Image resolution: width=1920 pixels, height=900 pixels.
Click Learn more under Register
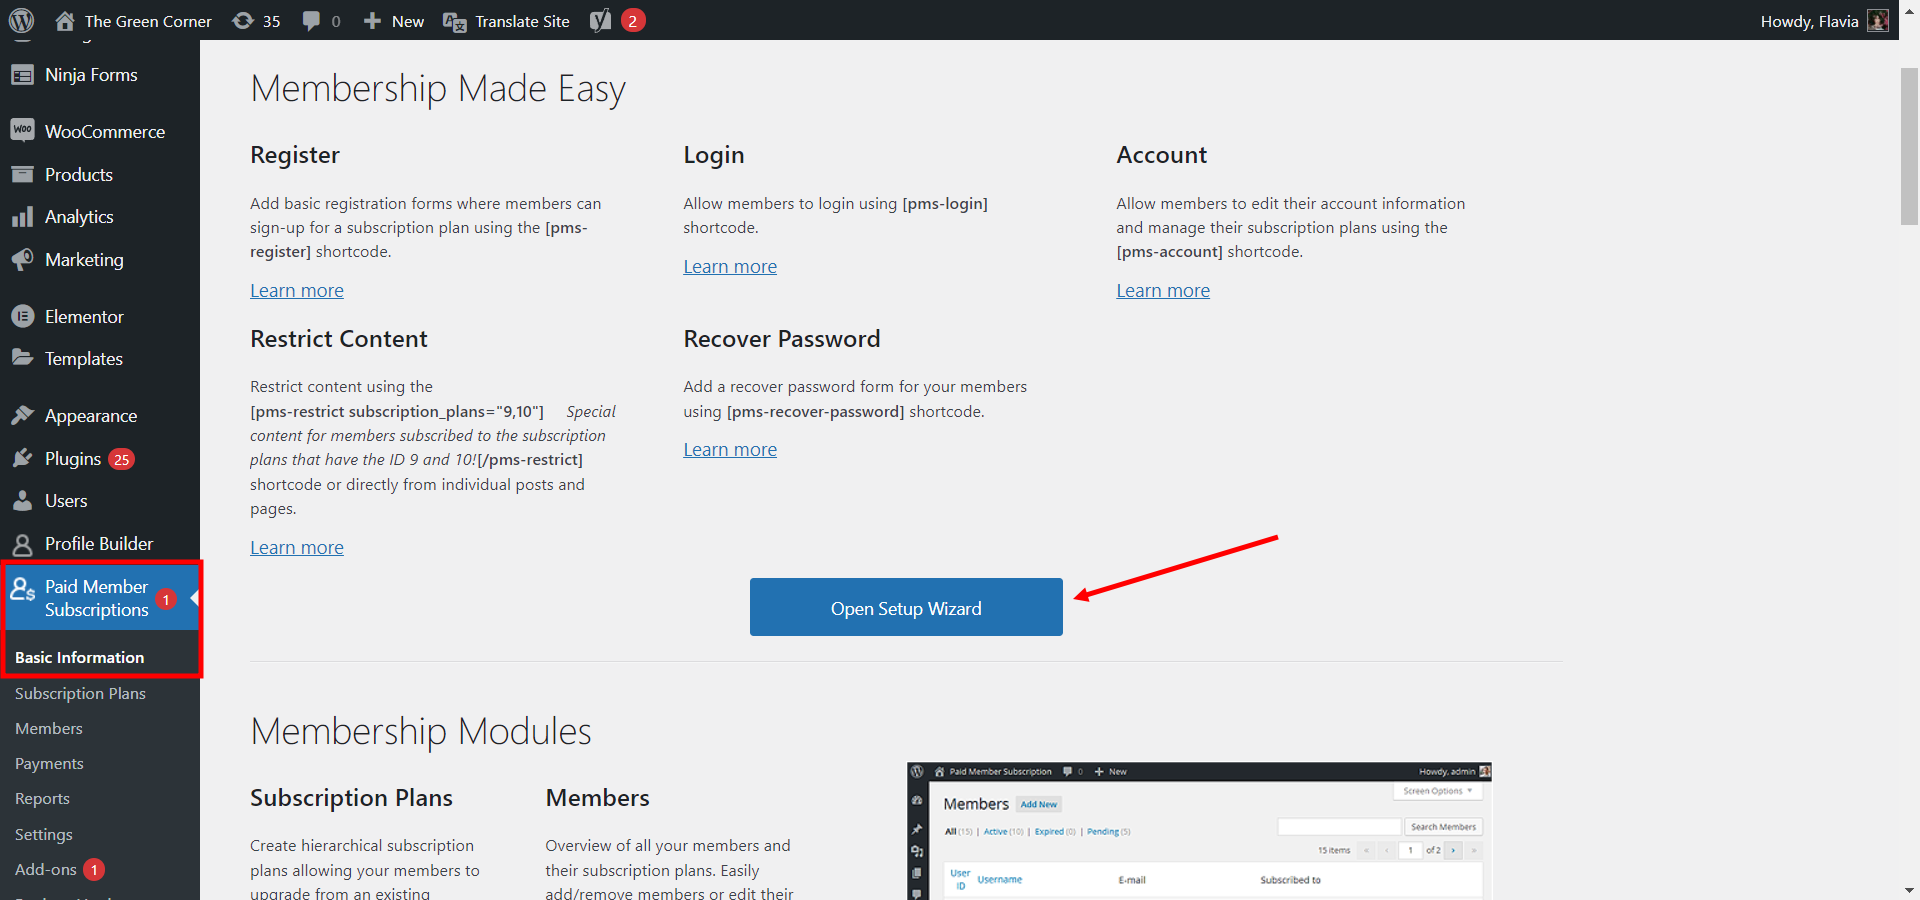tap(297, 291)
